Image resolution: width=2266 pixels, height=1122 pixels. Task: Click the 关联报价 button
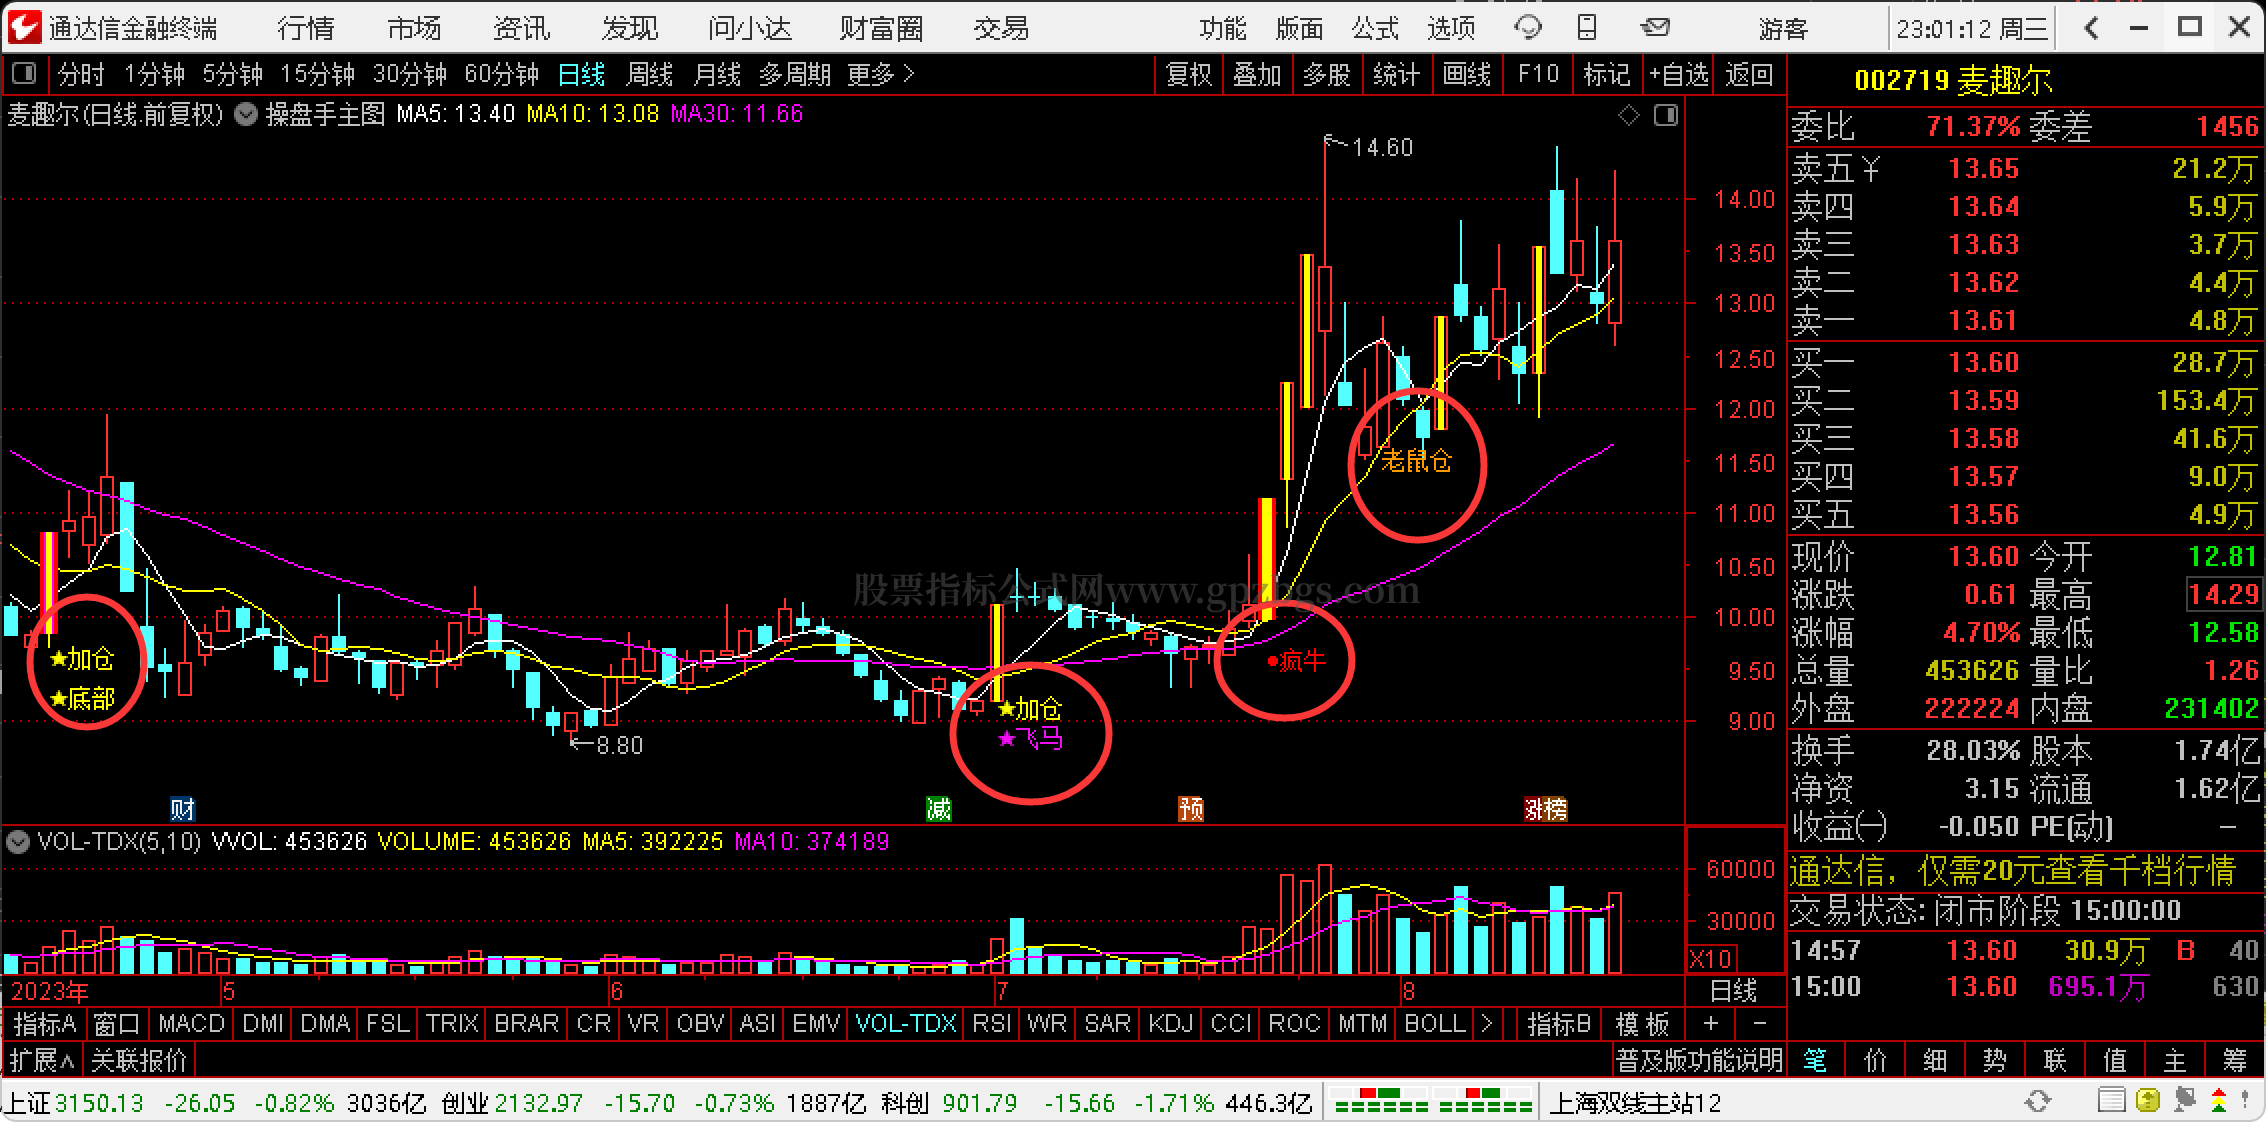[138, 1059]
